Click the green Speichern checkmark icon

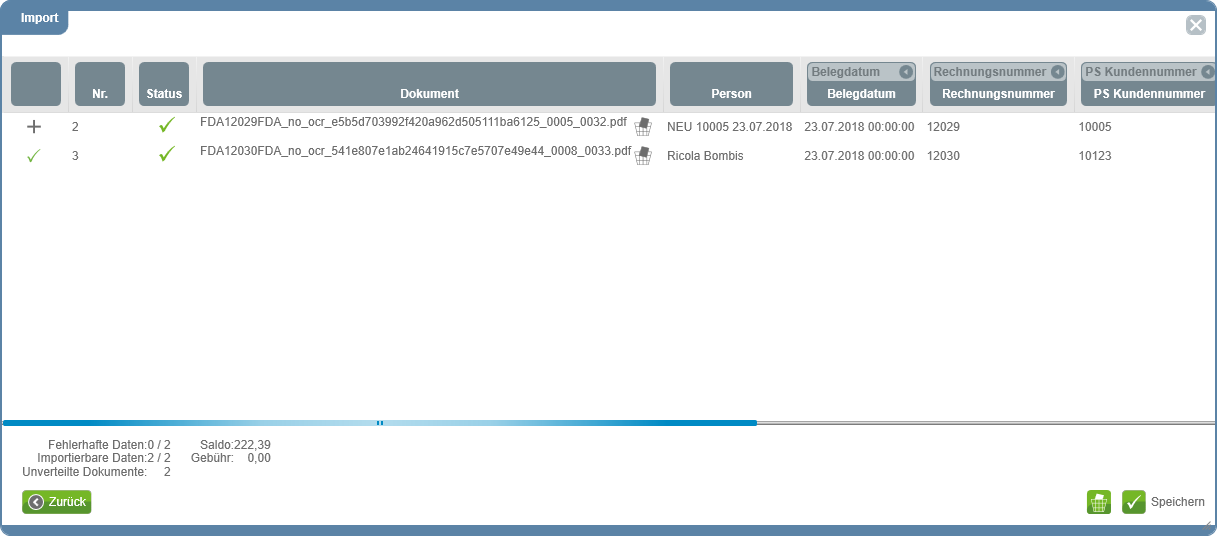coord(1133,502)
